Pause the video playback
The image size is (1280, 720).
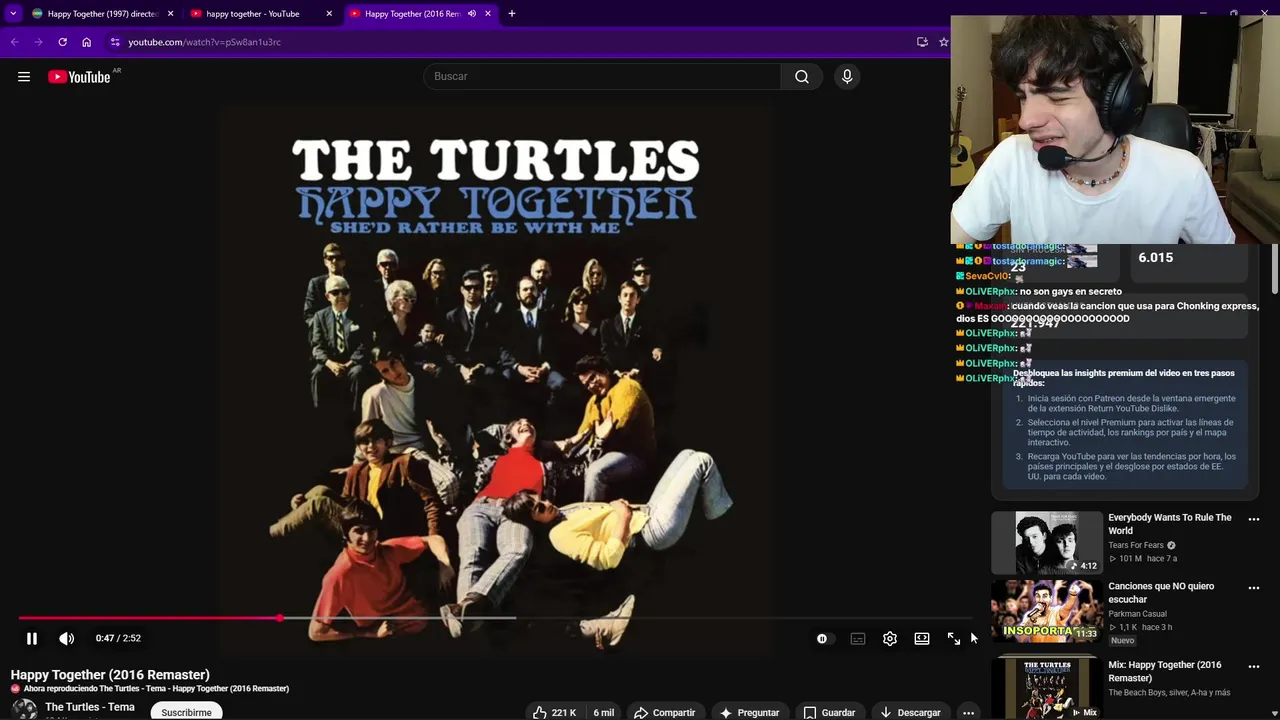click(x=32, y=639)
